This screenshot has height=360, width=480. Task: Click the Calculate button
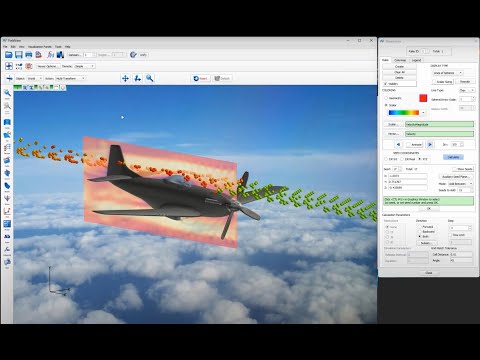(453, 157)
